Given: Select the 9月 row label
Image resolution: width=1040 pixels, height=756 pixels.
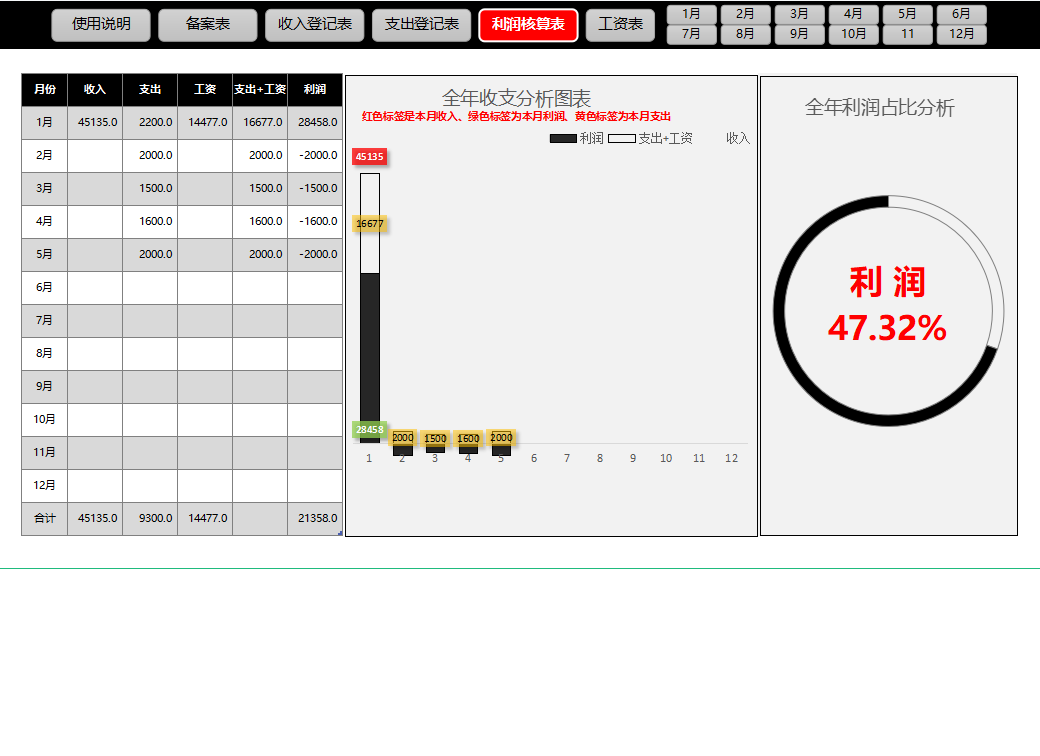Looking at the screenshot, I should tap(44, 387).
